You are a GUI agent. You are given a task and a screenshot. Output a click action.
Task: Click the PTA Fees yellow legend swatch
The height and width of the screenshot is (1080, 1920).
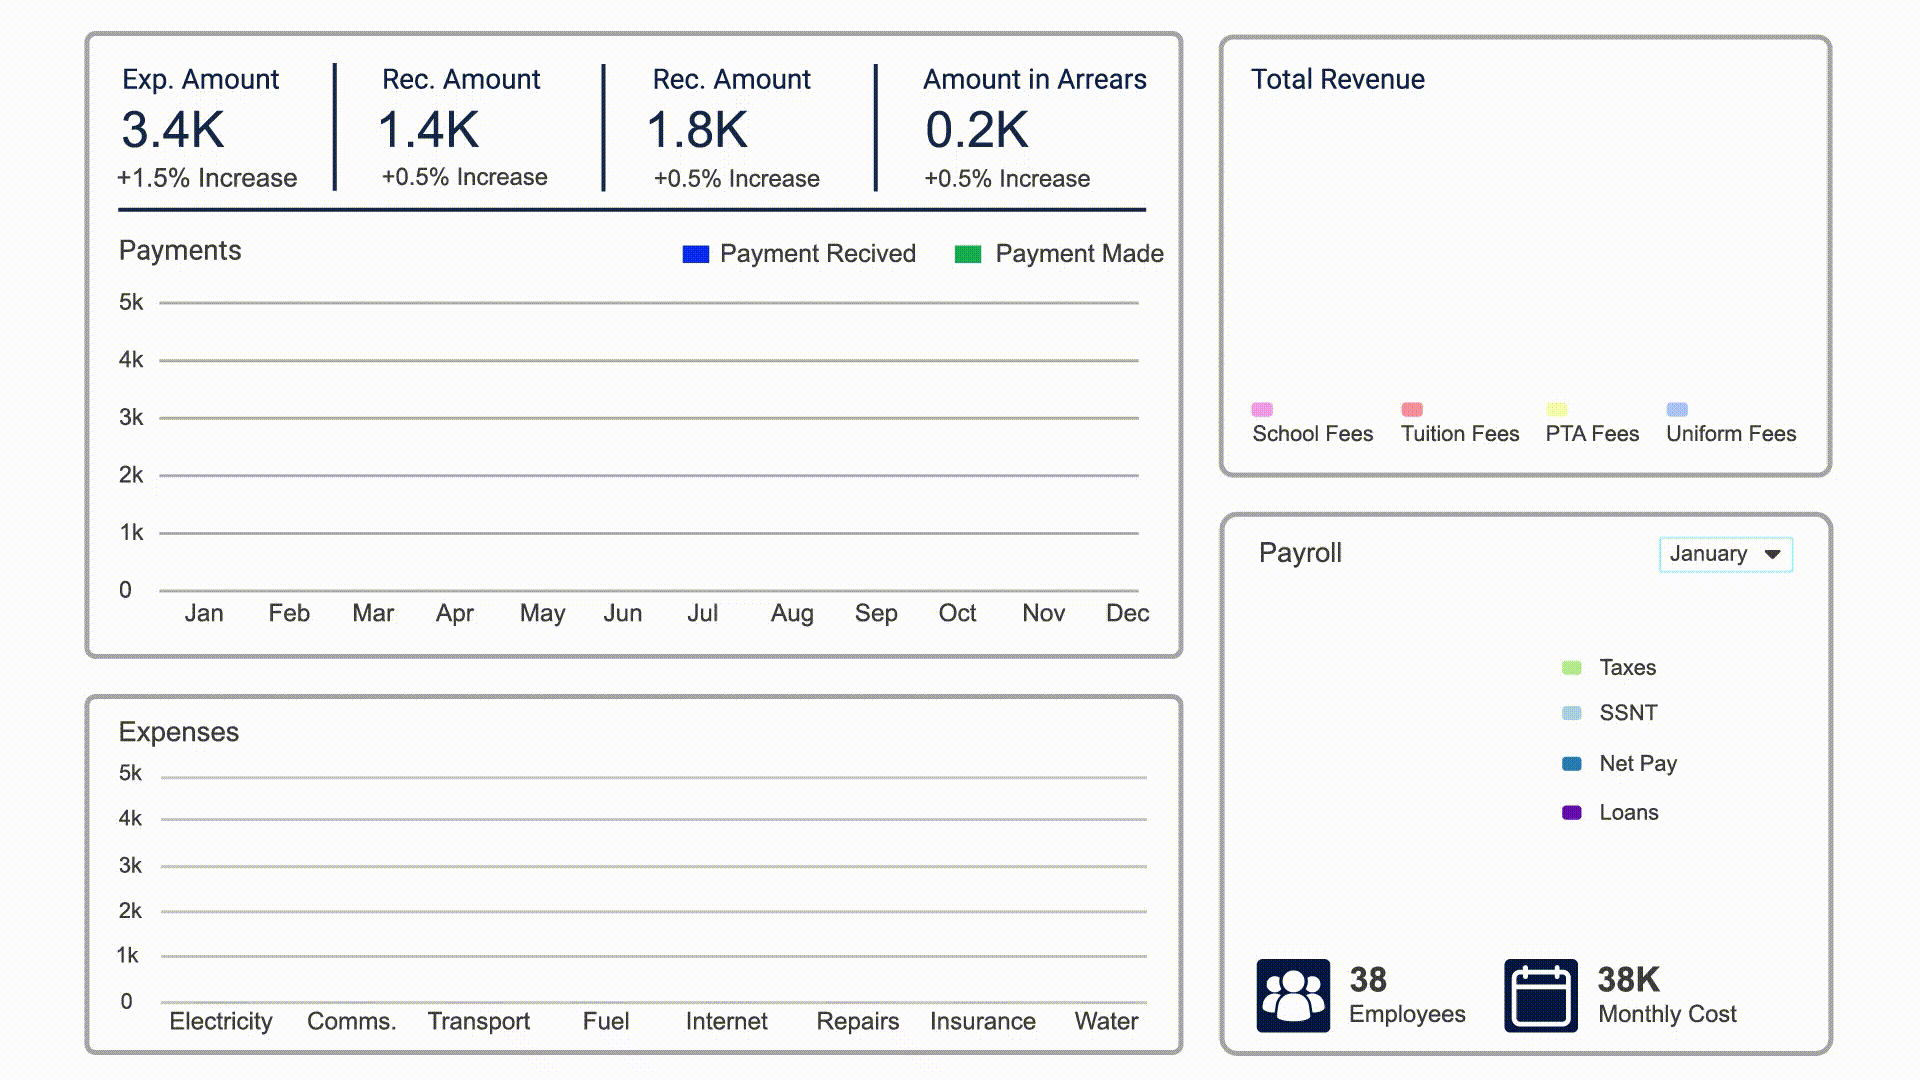pos(1557,409)
